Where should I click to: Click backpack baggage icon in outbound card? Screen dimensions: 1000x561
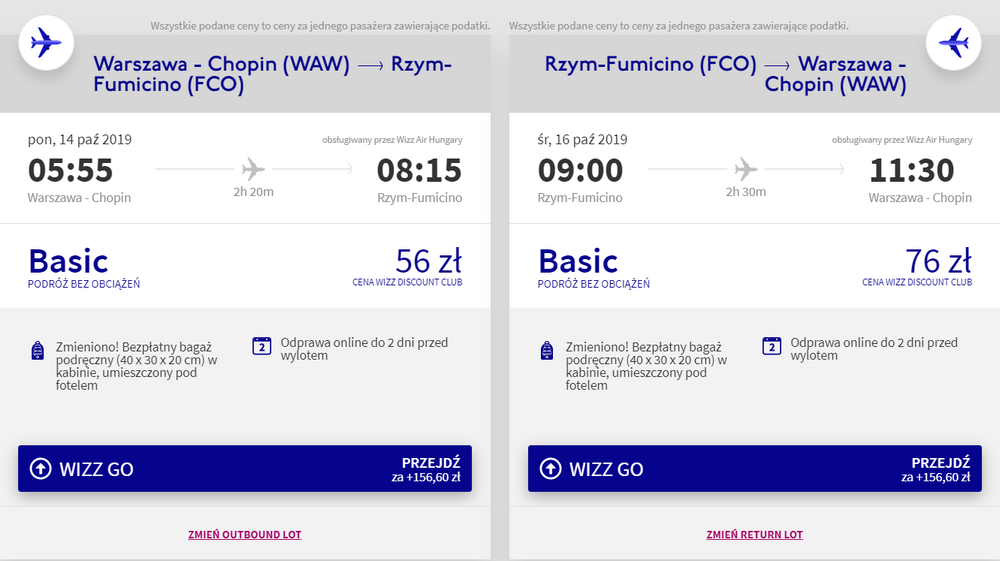click(x=38, y=351)
